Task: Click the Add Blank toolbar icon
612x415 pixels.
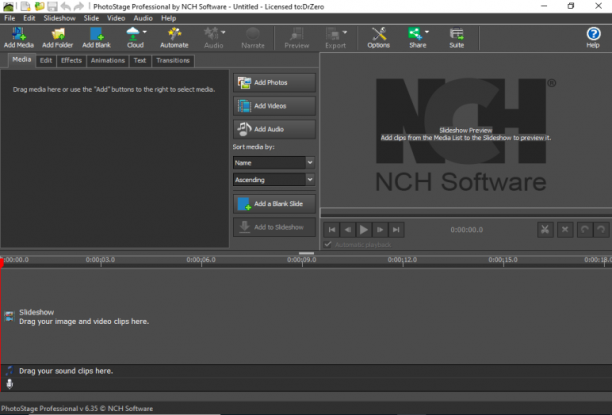Action: coord(96,38)
